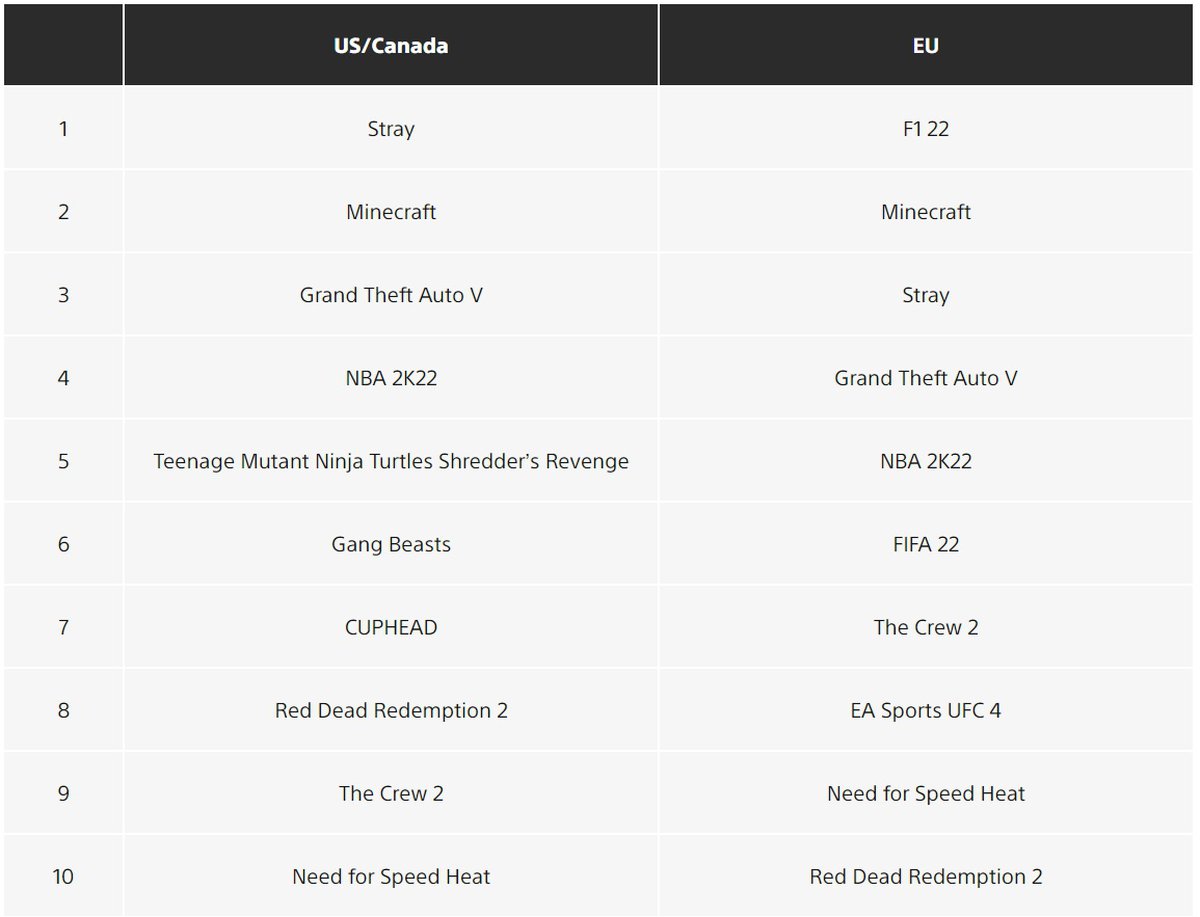The height and width of the screenshot is (917, 1200).
Task: Click Minecraft in the US/Canada column
Action: 391,212
